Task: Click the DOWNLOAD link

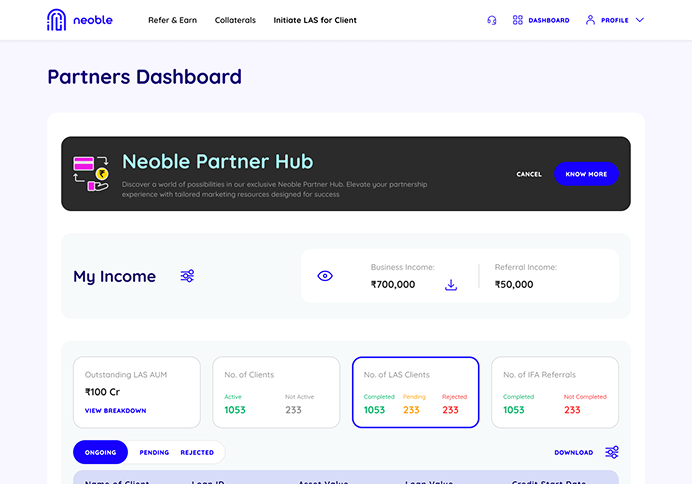Action: pos(574,453)
